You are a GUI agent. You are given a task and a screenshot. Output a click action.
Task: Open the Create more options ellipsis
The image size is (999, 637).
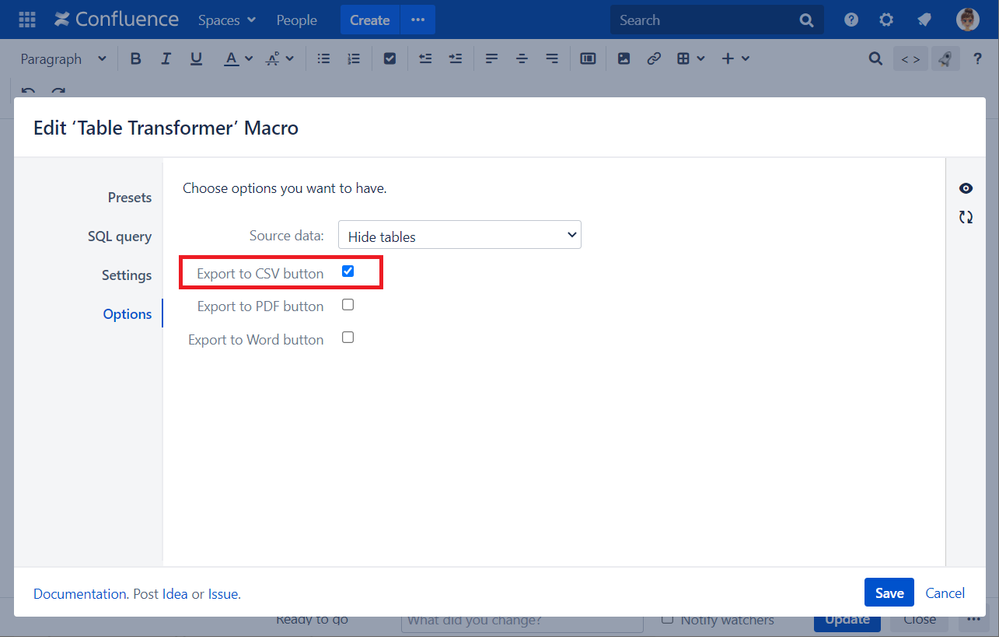click(x=418, y=20)
